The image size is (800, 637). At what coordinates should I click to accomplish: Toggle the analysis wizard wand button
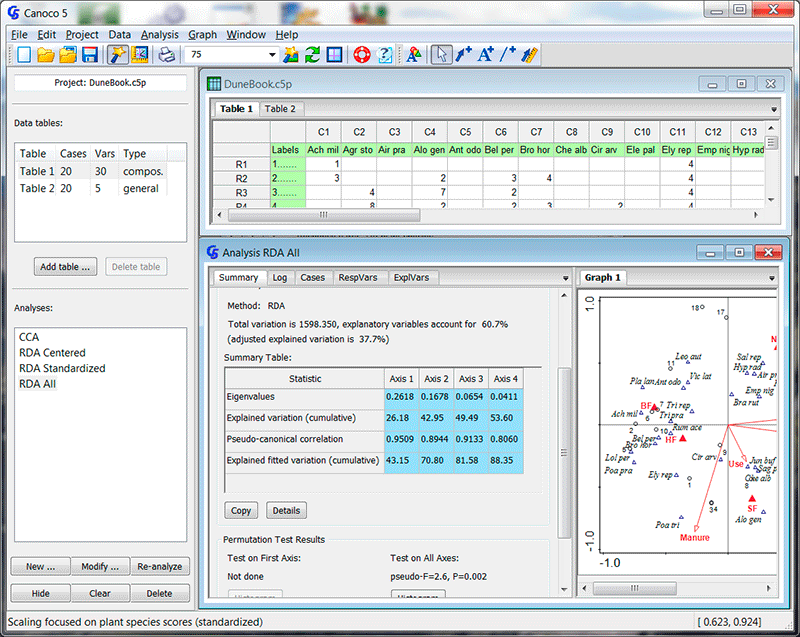(x=119, y=55)
